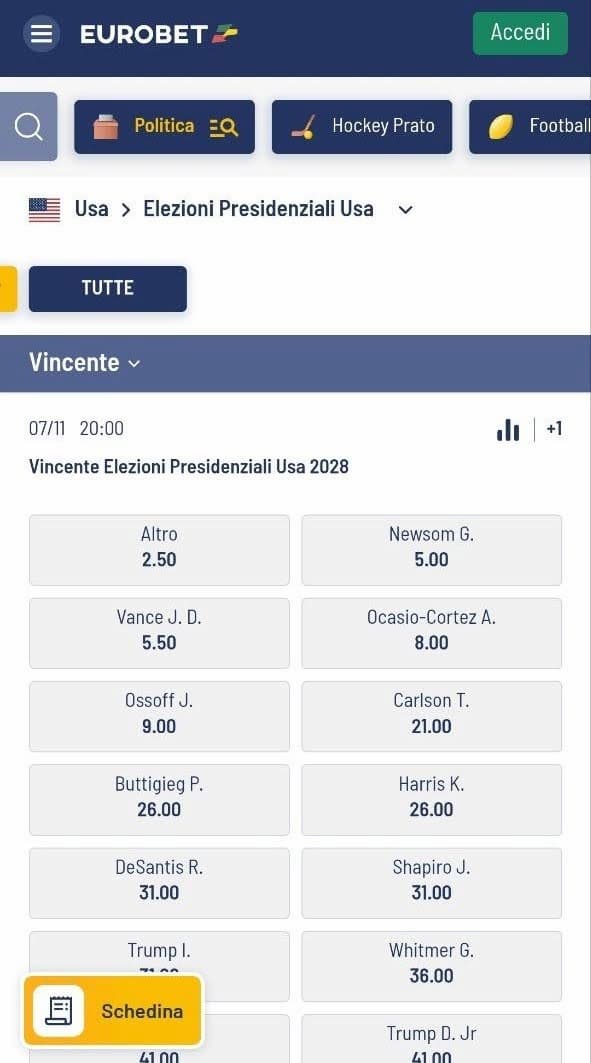
Task: Show the +1 additional markets
Action: [x=554, y=429]
